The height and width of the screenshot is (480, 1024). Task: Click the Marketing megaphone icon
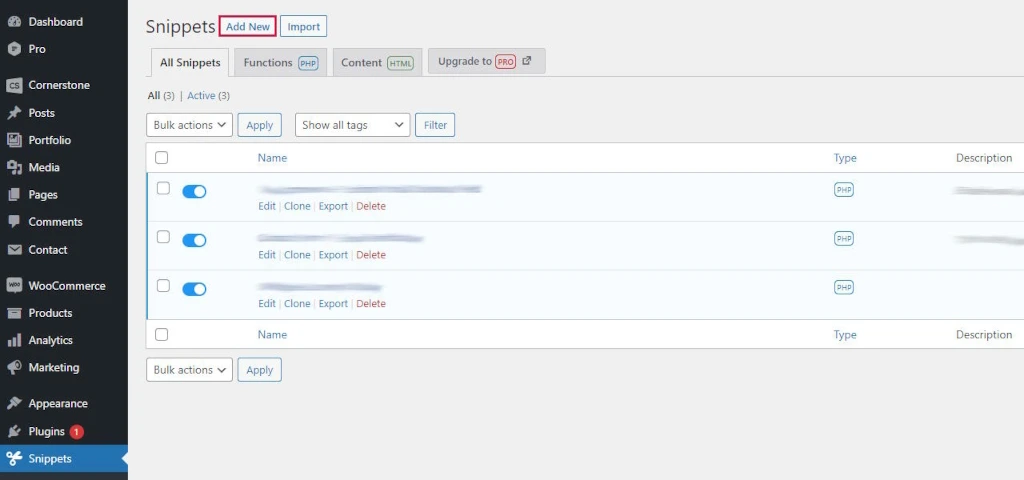coord(14,368)
